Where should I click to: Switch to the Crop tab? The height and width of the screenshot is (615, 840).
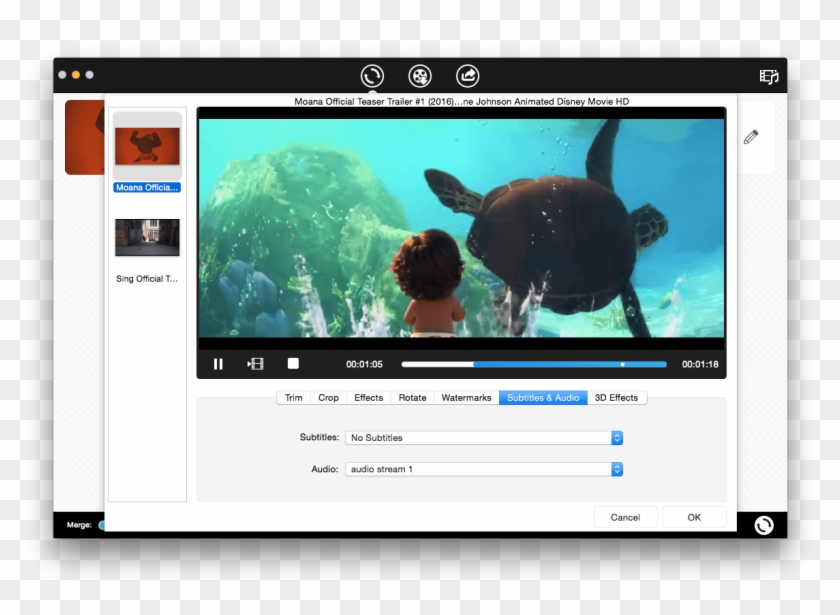pyautogui.click(x=328, y=398)
